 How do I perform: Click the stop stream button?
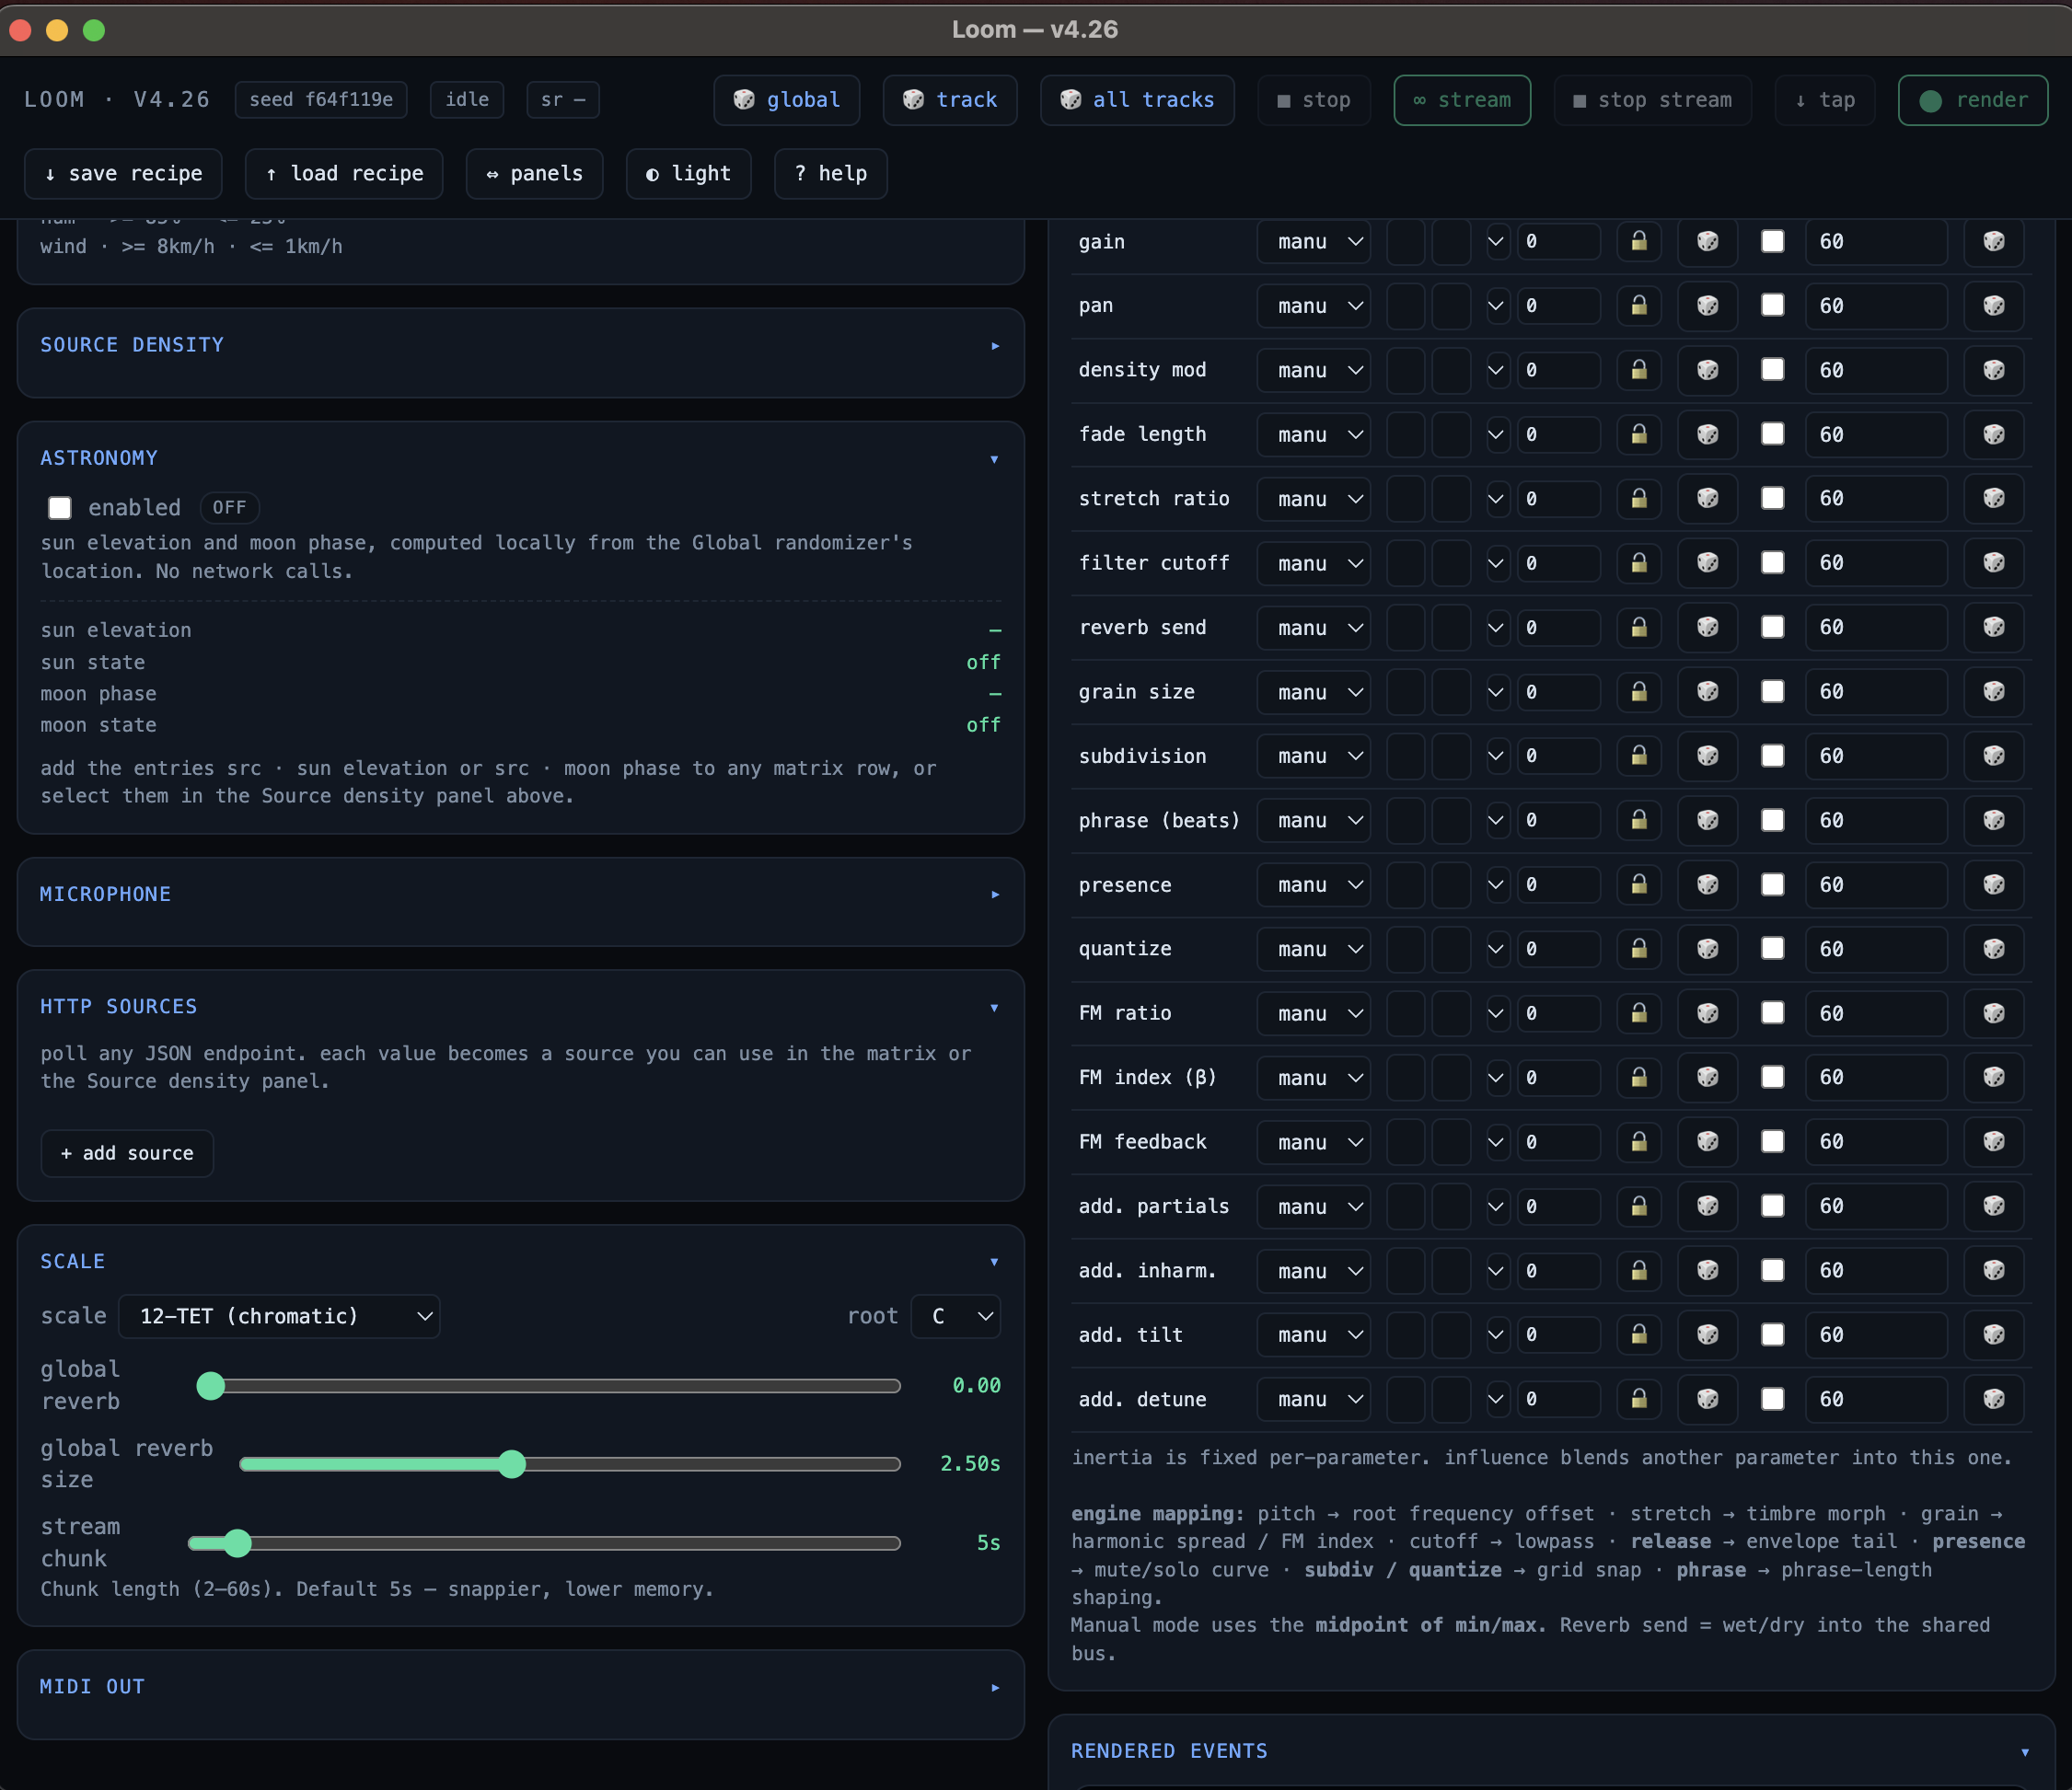click(1652, 100)
